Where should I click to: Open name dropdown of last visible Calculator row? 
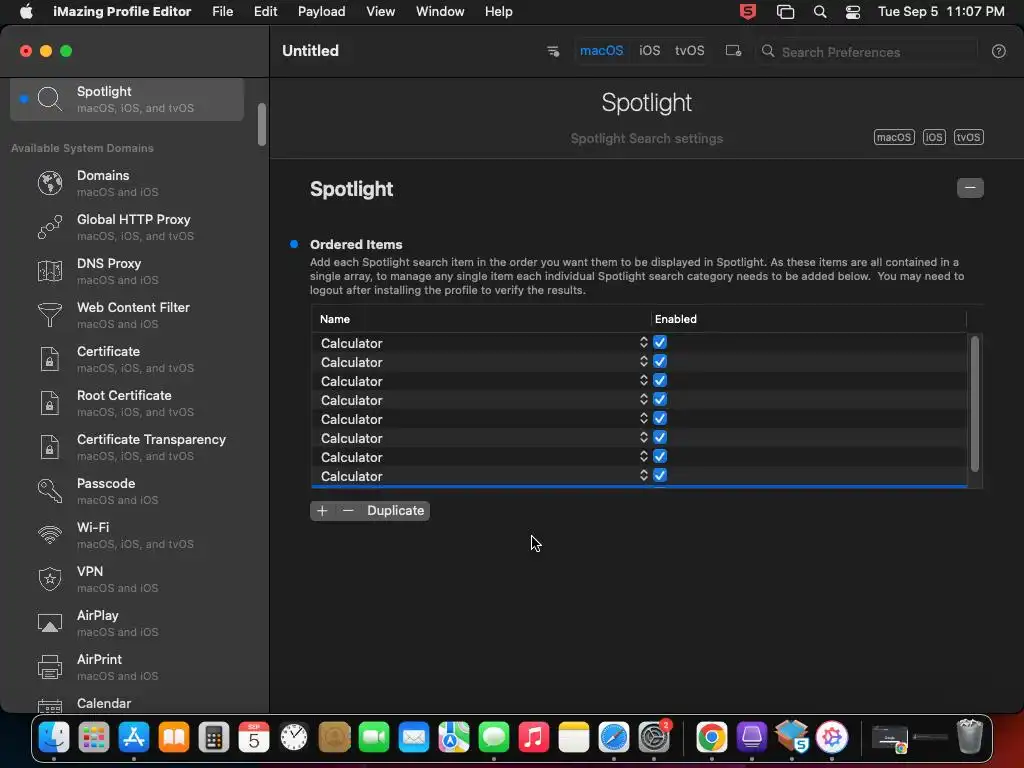click(x=643, y=475)
